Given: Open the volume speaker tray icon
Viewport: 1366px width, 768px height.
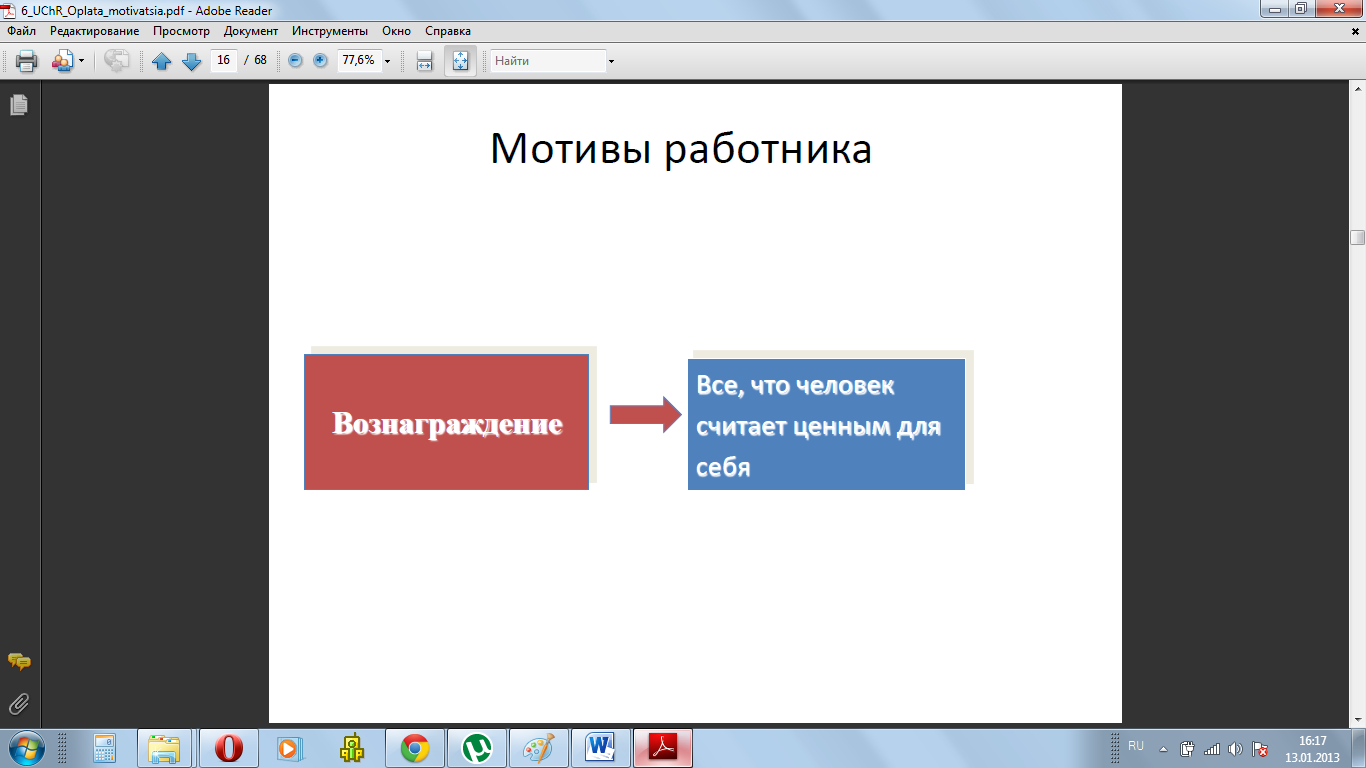Looking at the screenshot, I should click(1236, 748).
